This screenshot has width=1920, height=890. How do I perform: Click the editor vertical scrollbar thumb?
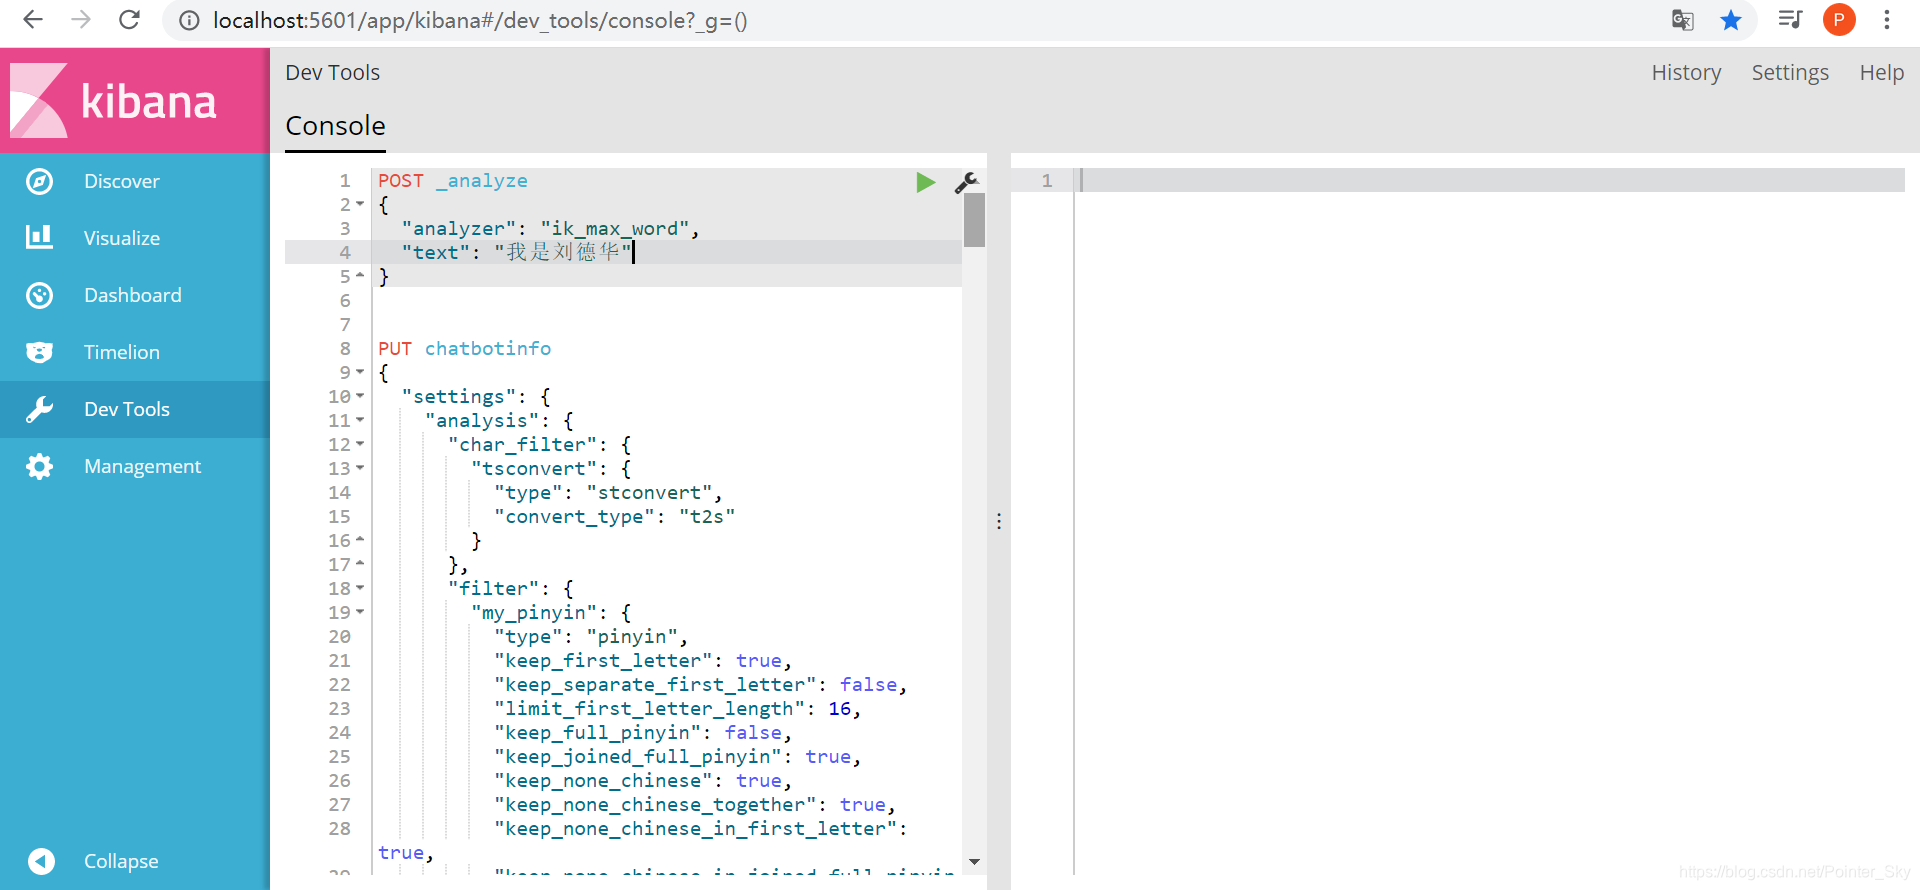click(x=974, y=220)
